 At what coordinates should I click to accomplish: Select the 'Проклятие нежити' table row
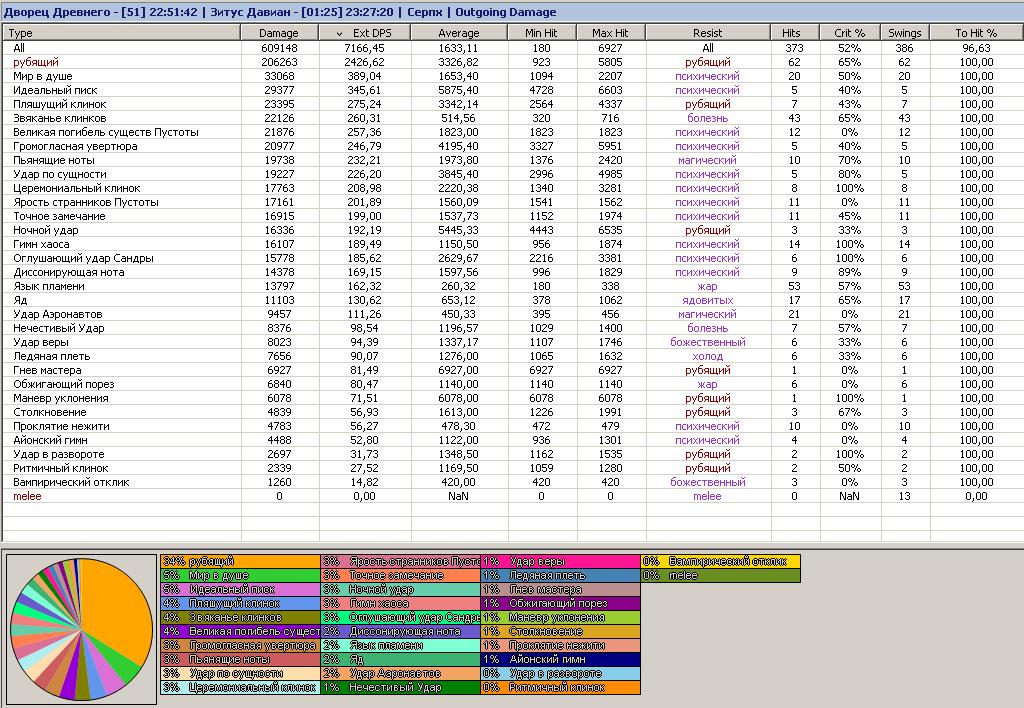click(512, 426)
